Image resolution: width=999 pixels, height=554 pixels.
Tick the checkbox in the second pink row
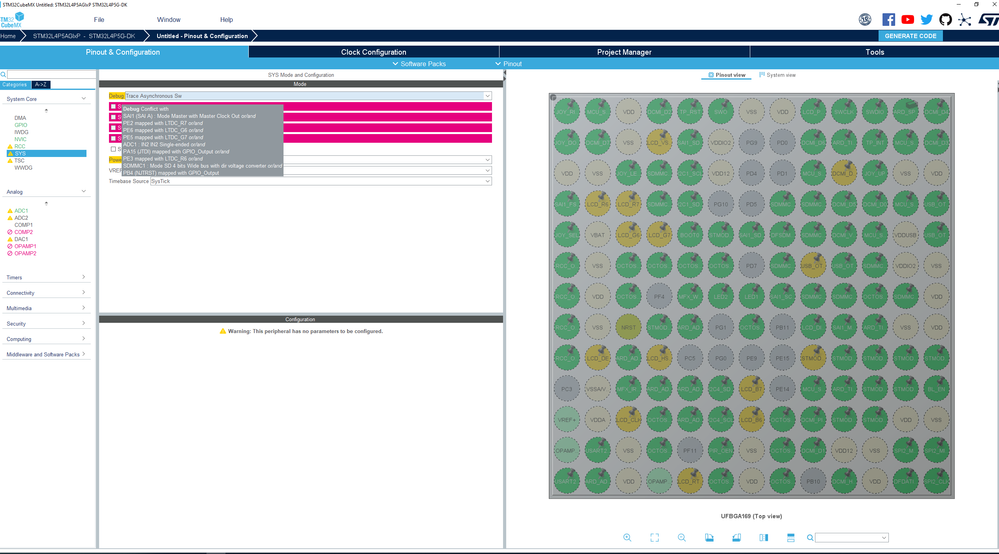pyautogui.click(x=113, y=117)
